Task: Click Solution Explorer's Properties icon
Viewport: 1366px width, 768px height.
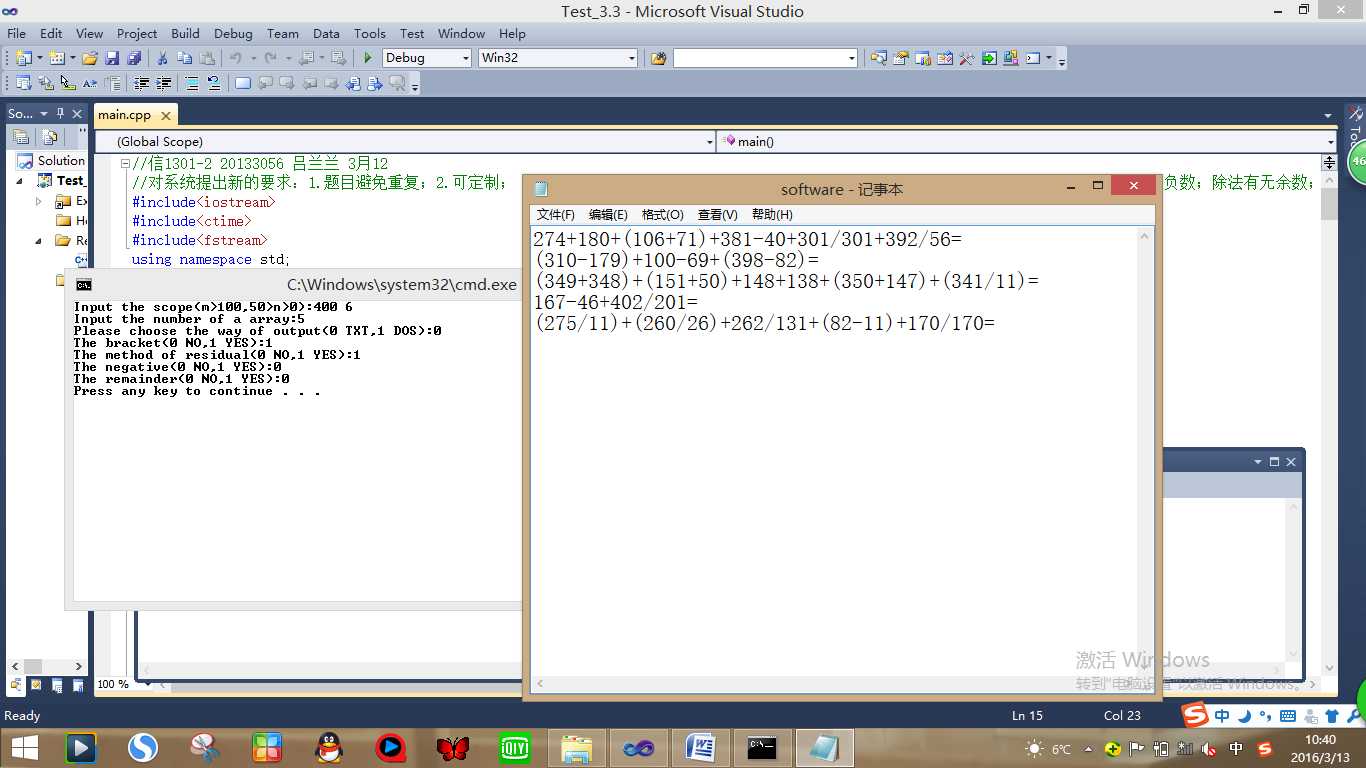Action: [x=21, y=137]
